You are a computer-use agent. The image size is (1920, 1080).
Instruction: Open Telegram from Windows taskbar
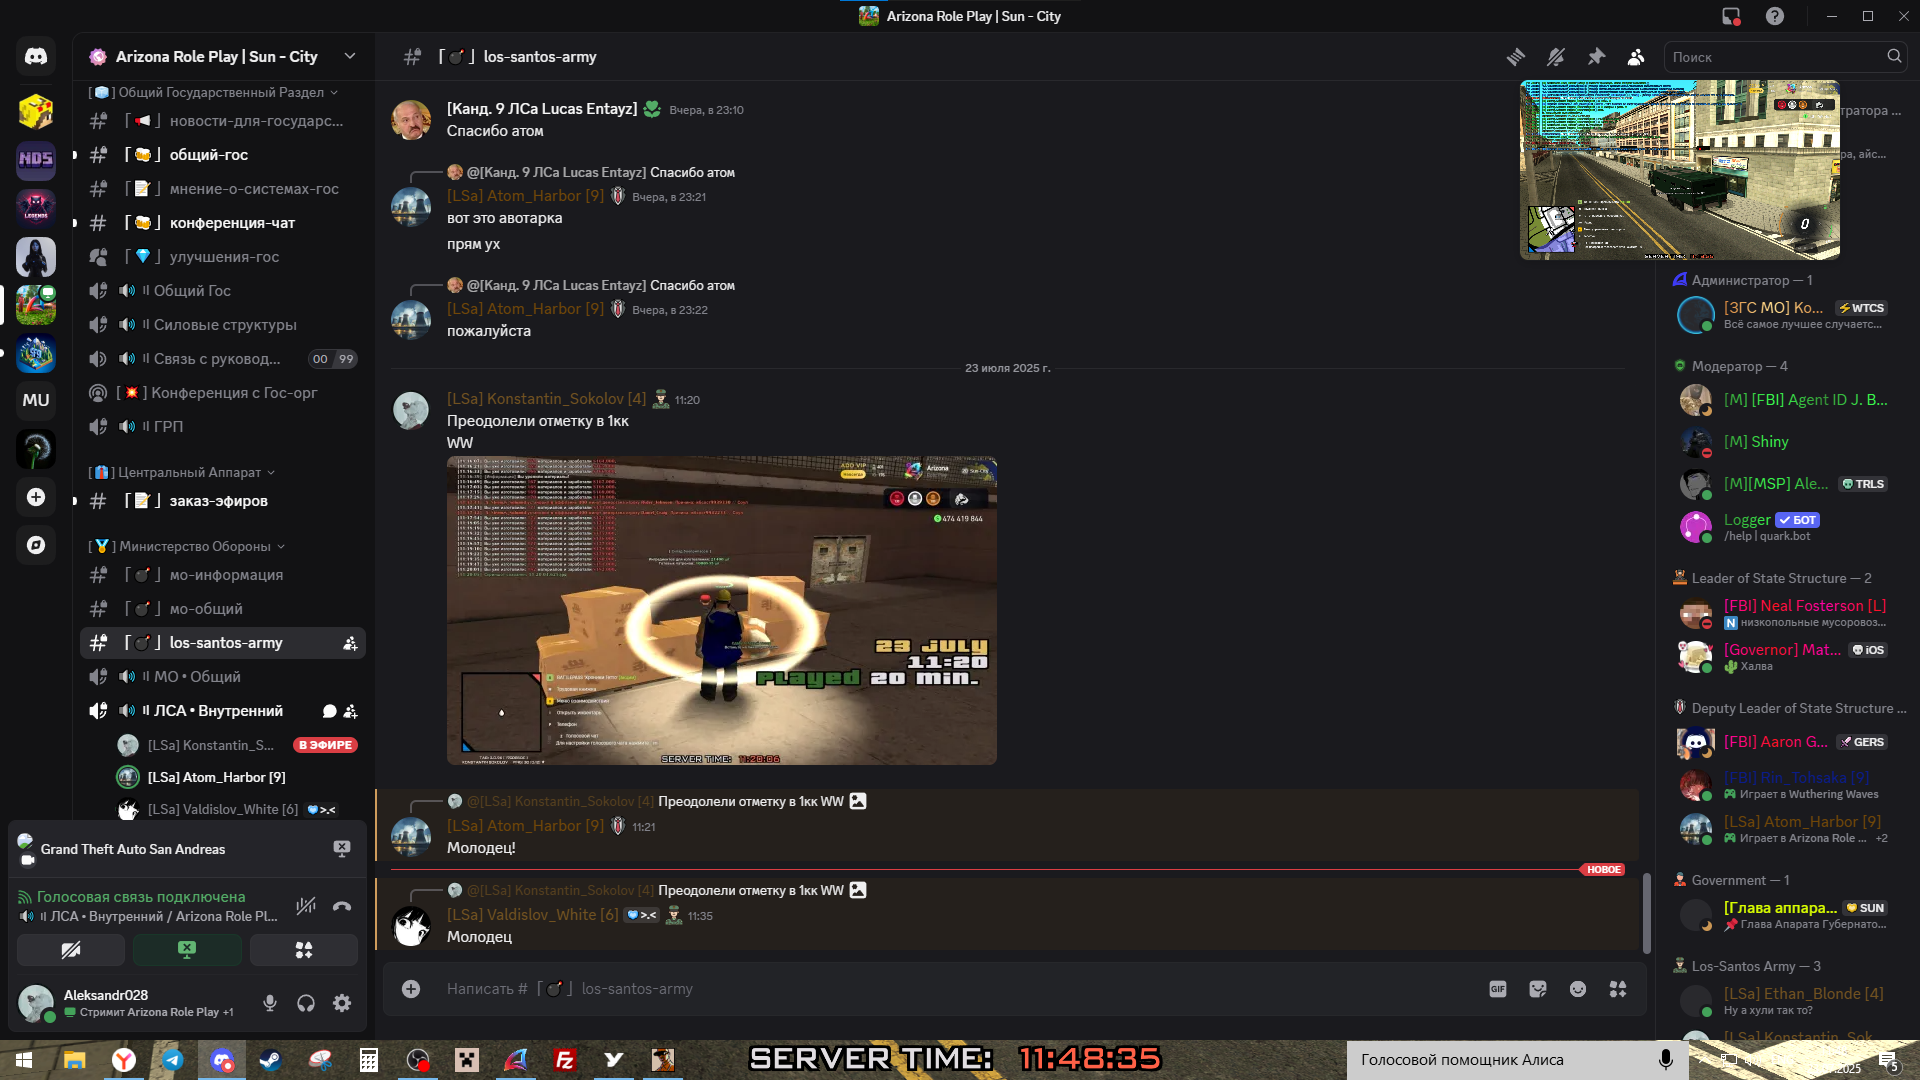click(x=172, y=1060)
